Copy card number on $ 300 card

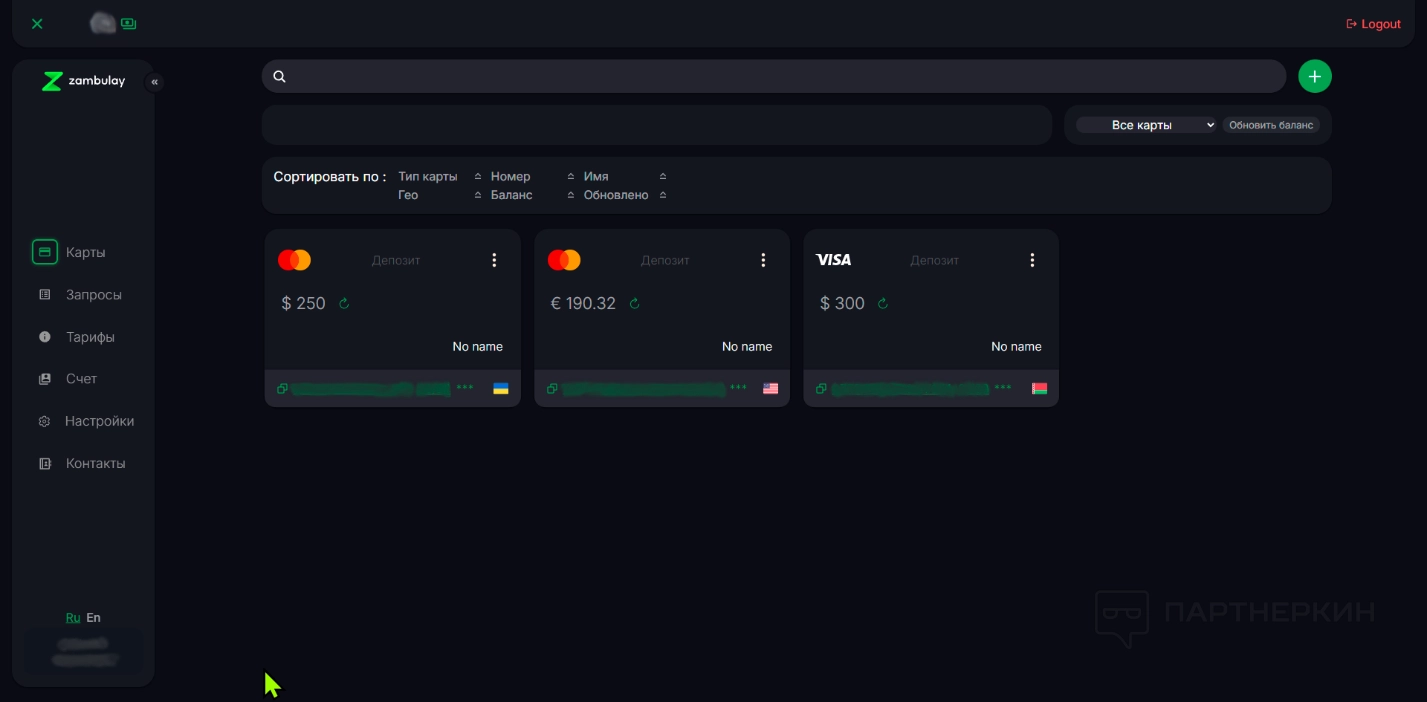coord(821,388)
